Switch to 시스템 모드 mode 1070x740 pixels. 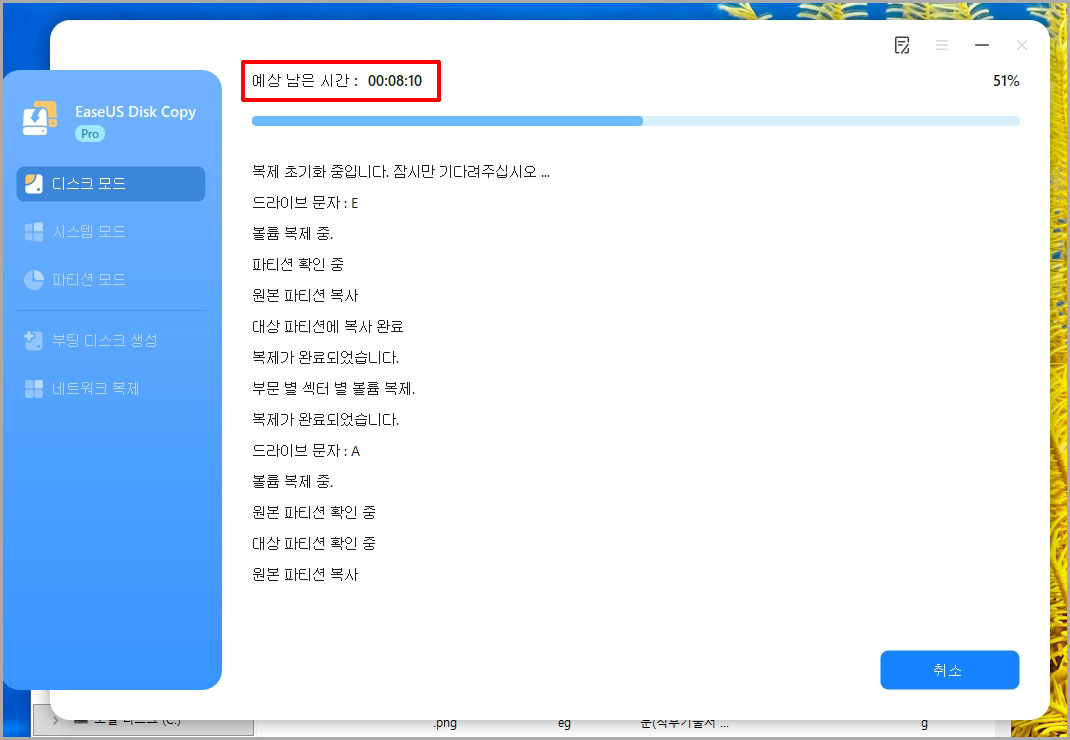[x=110, y=231]
